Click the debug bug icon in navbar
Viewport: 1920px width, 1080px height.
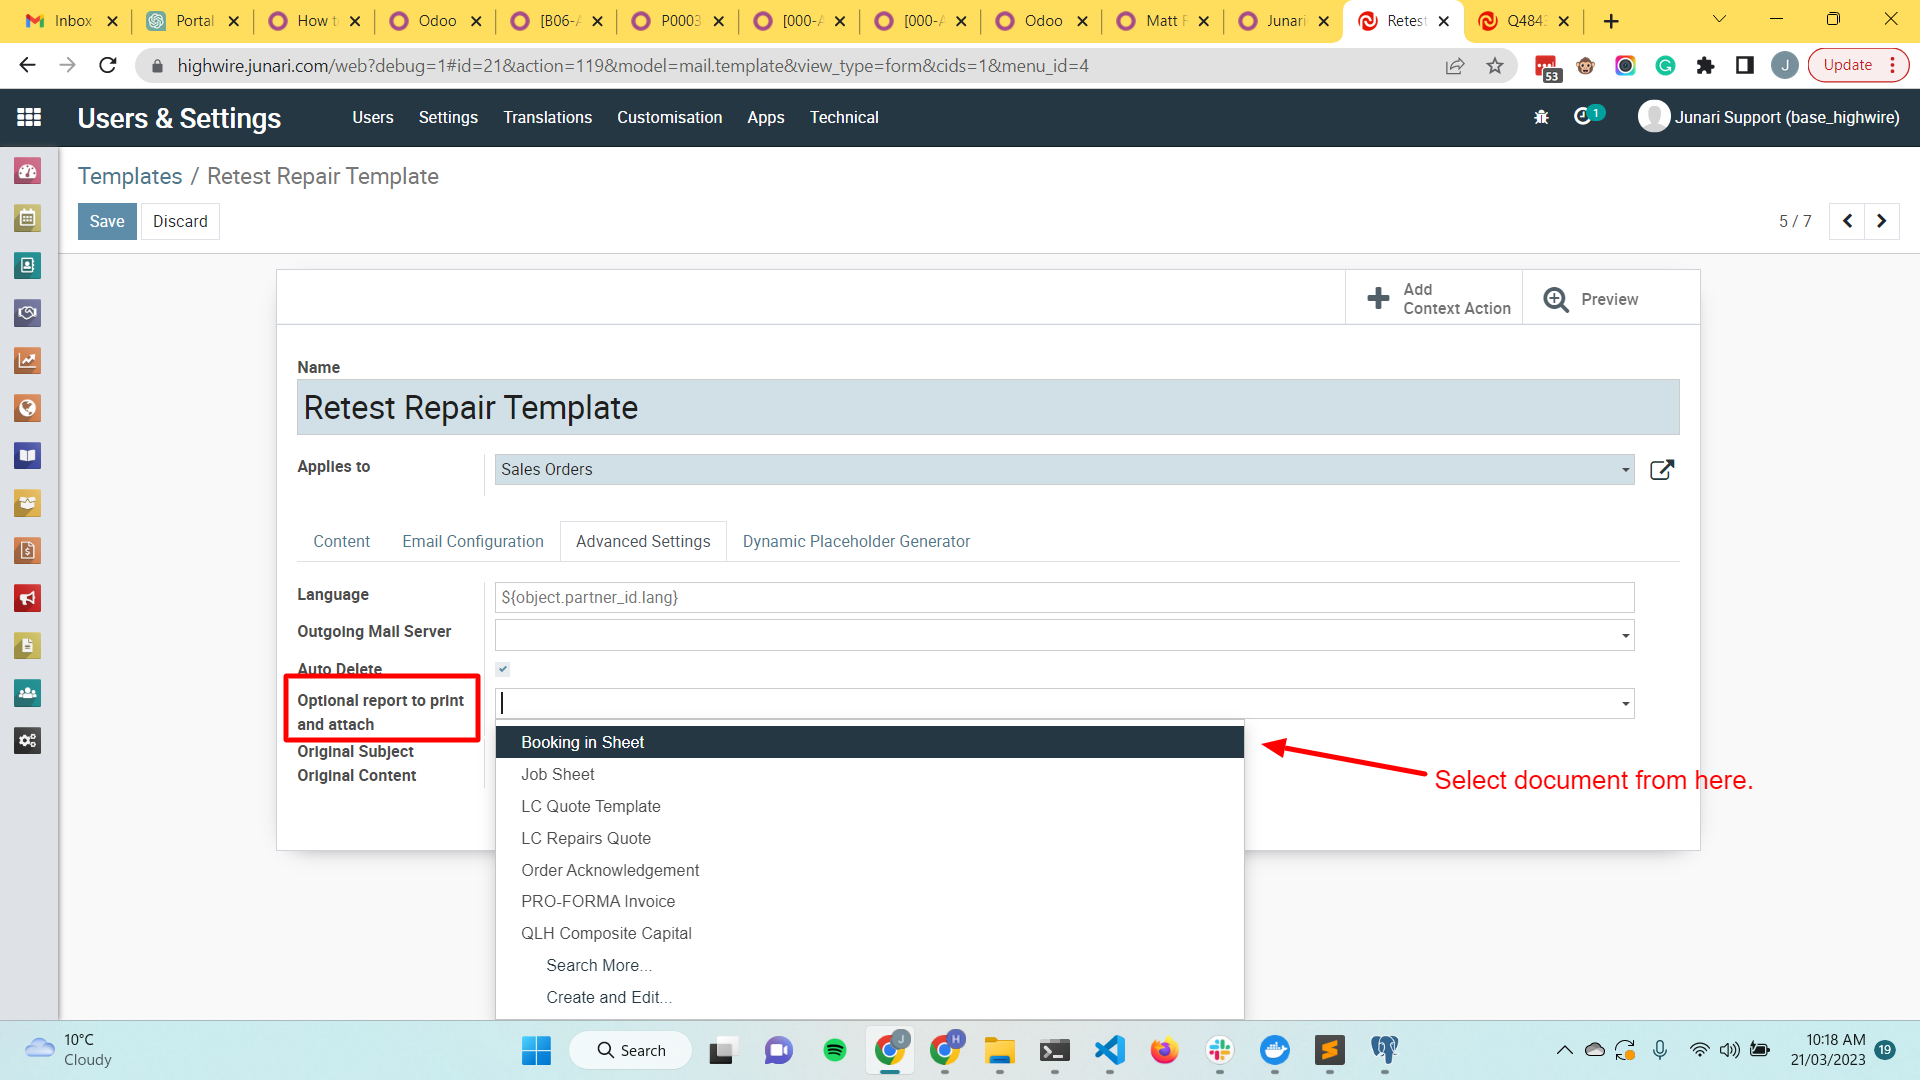click(1541, 117)
